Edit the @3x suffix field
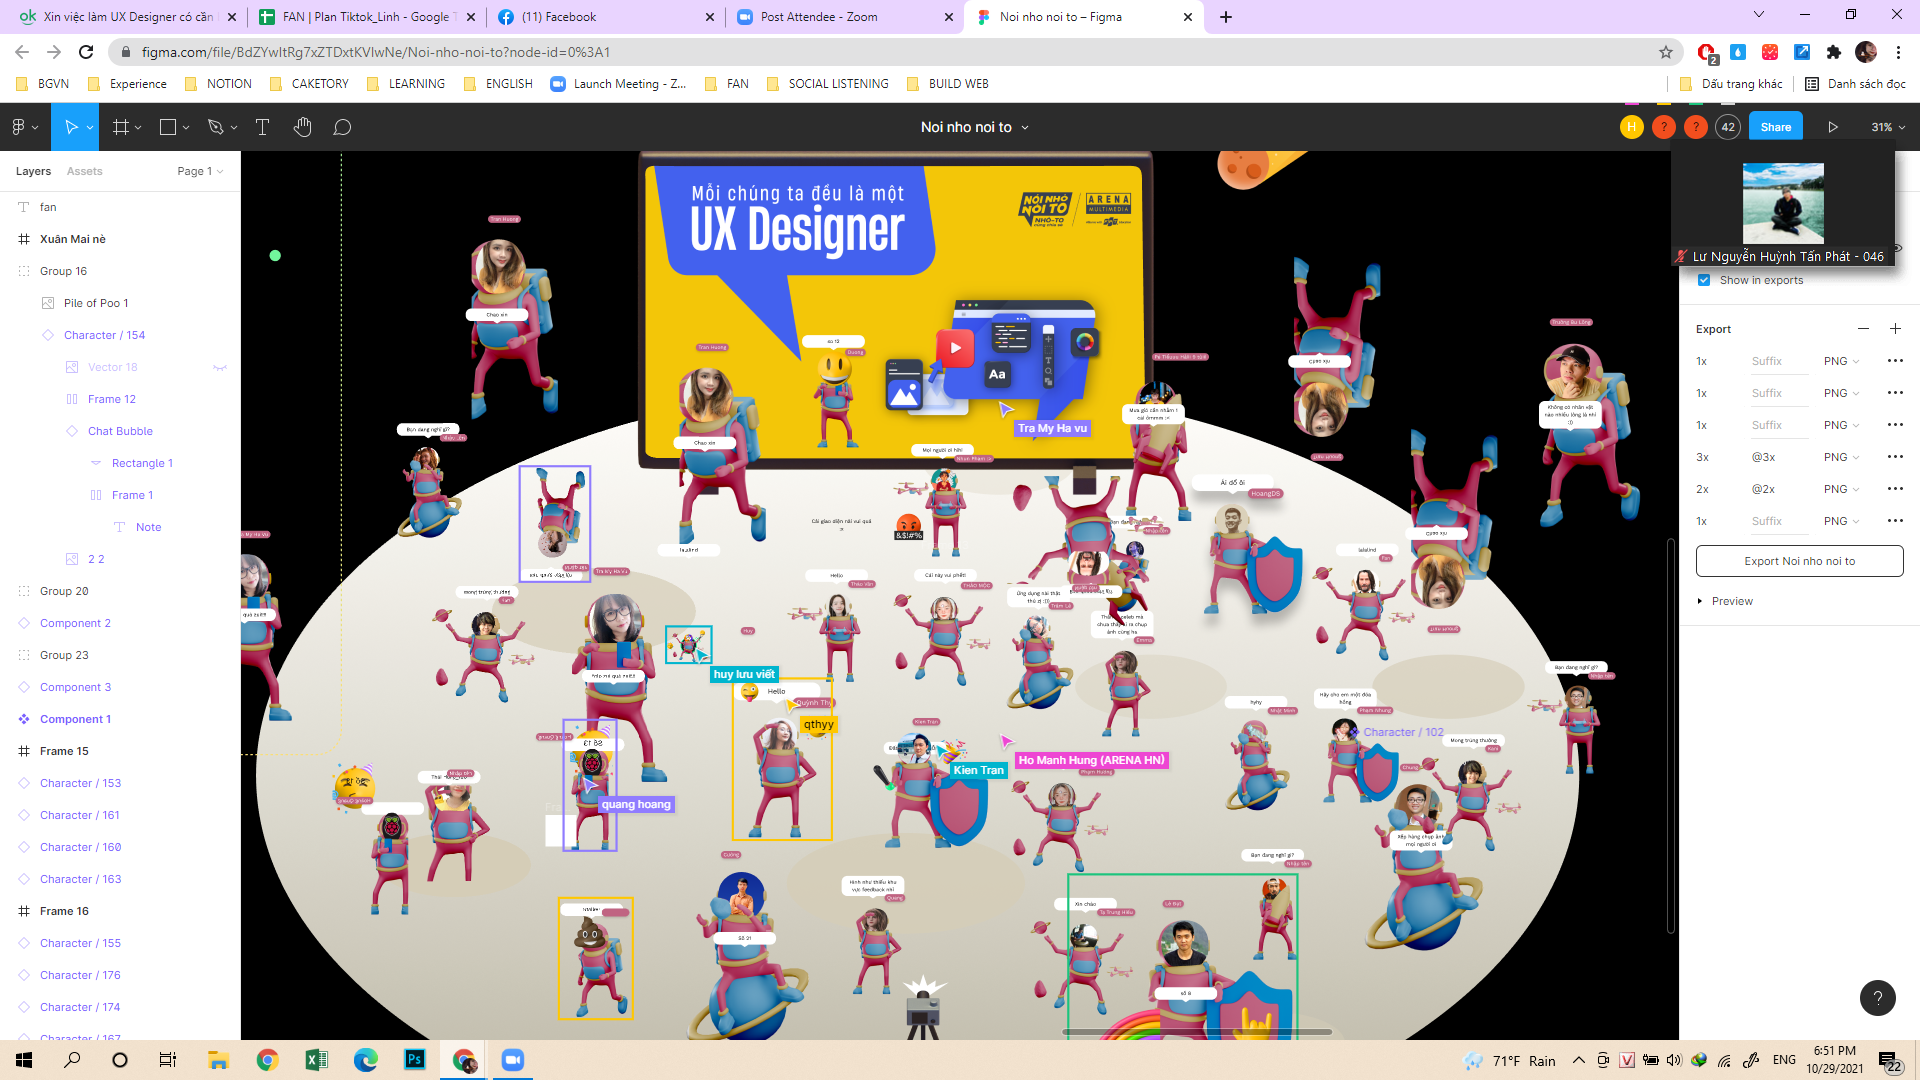 [x=1779, y=457]
